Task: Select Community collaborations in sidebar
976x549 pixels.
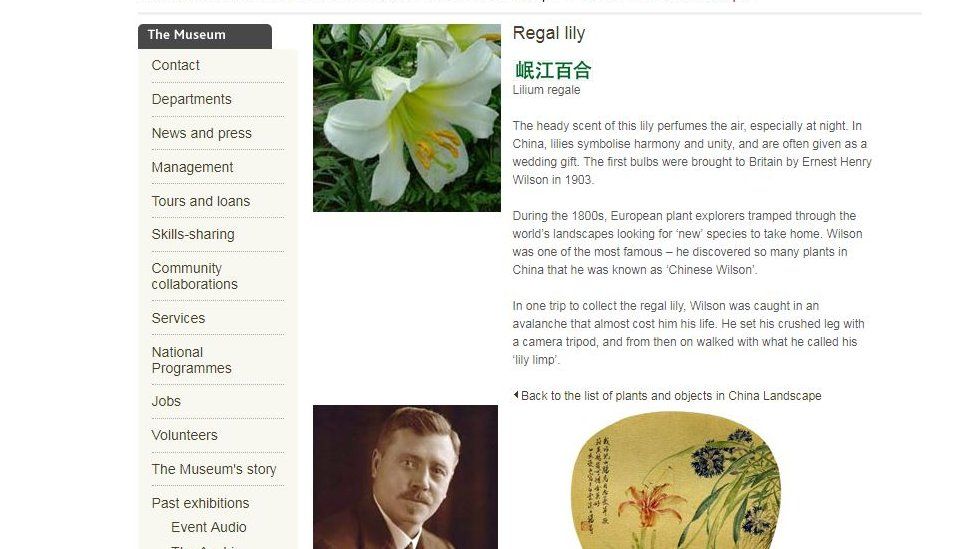Action: (x=194, y=276)
